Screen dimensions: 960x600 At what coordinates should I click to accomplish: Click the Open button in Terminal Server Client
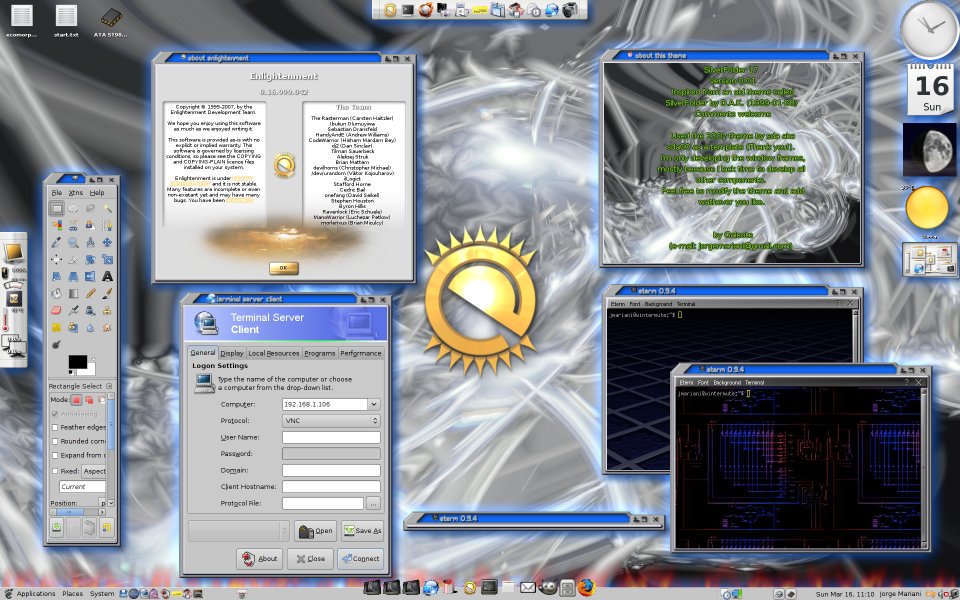315,531
